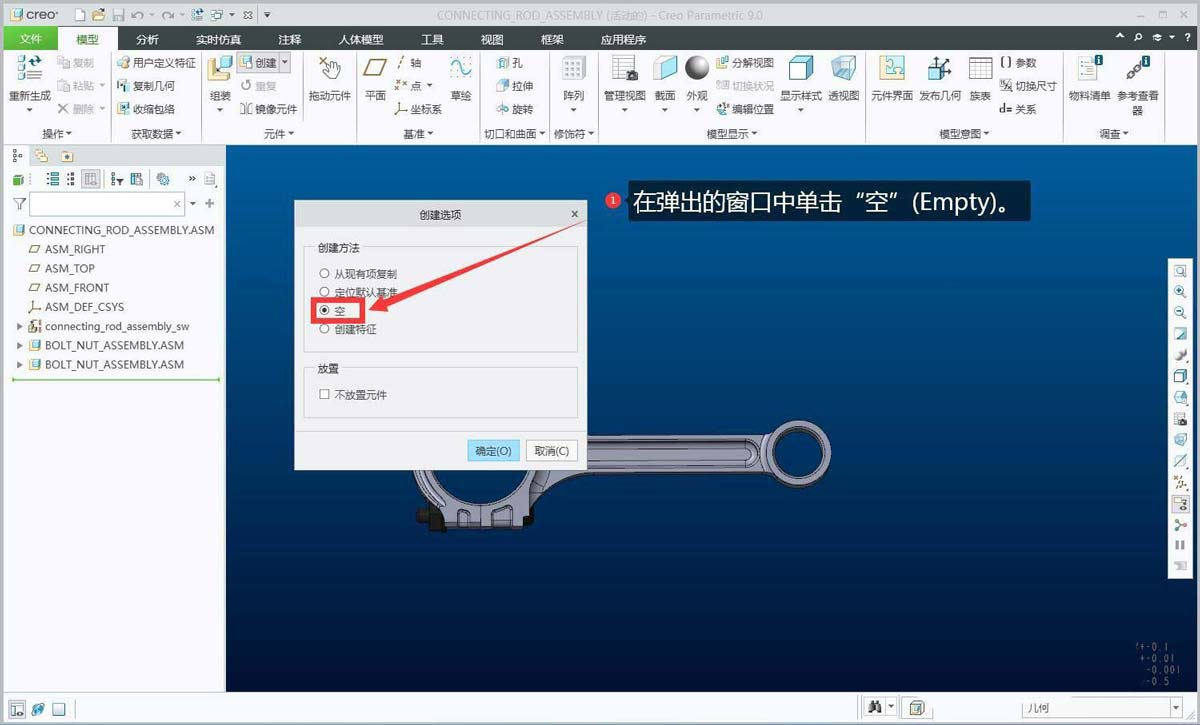
Task: Expand the Model Display (模型显示) group
Action: point(732,134)
